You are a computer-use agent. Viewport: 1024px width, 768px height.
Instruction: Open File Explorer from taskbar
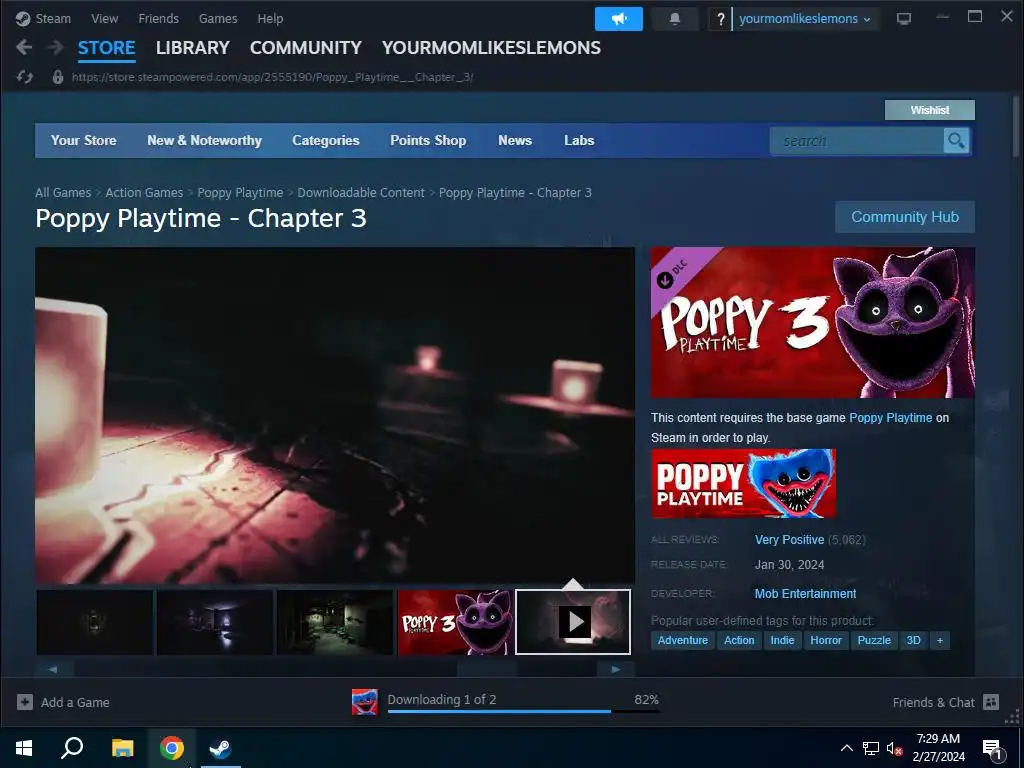tap(122, 748)
